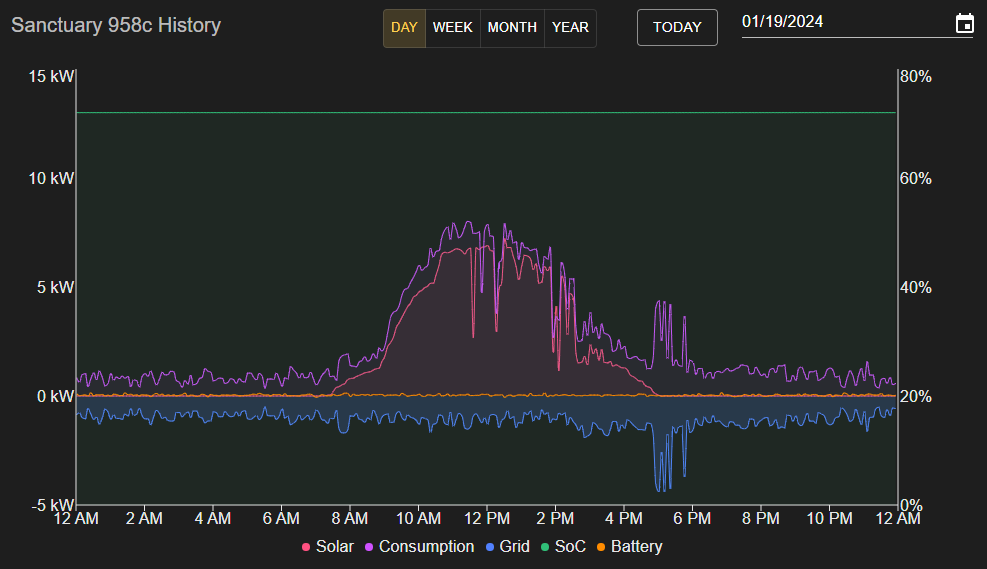Click the blue Grid legend dot
The width and height of the screenshot is (987, 569).
489,547
